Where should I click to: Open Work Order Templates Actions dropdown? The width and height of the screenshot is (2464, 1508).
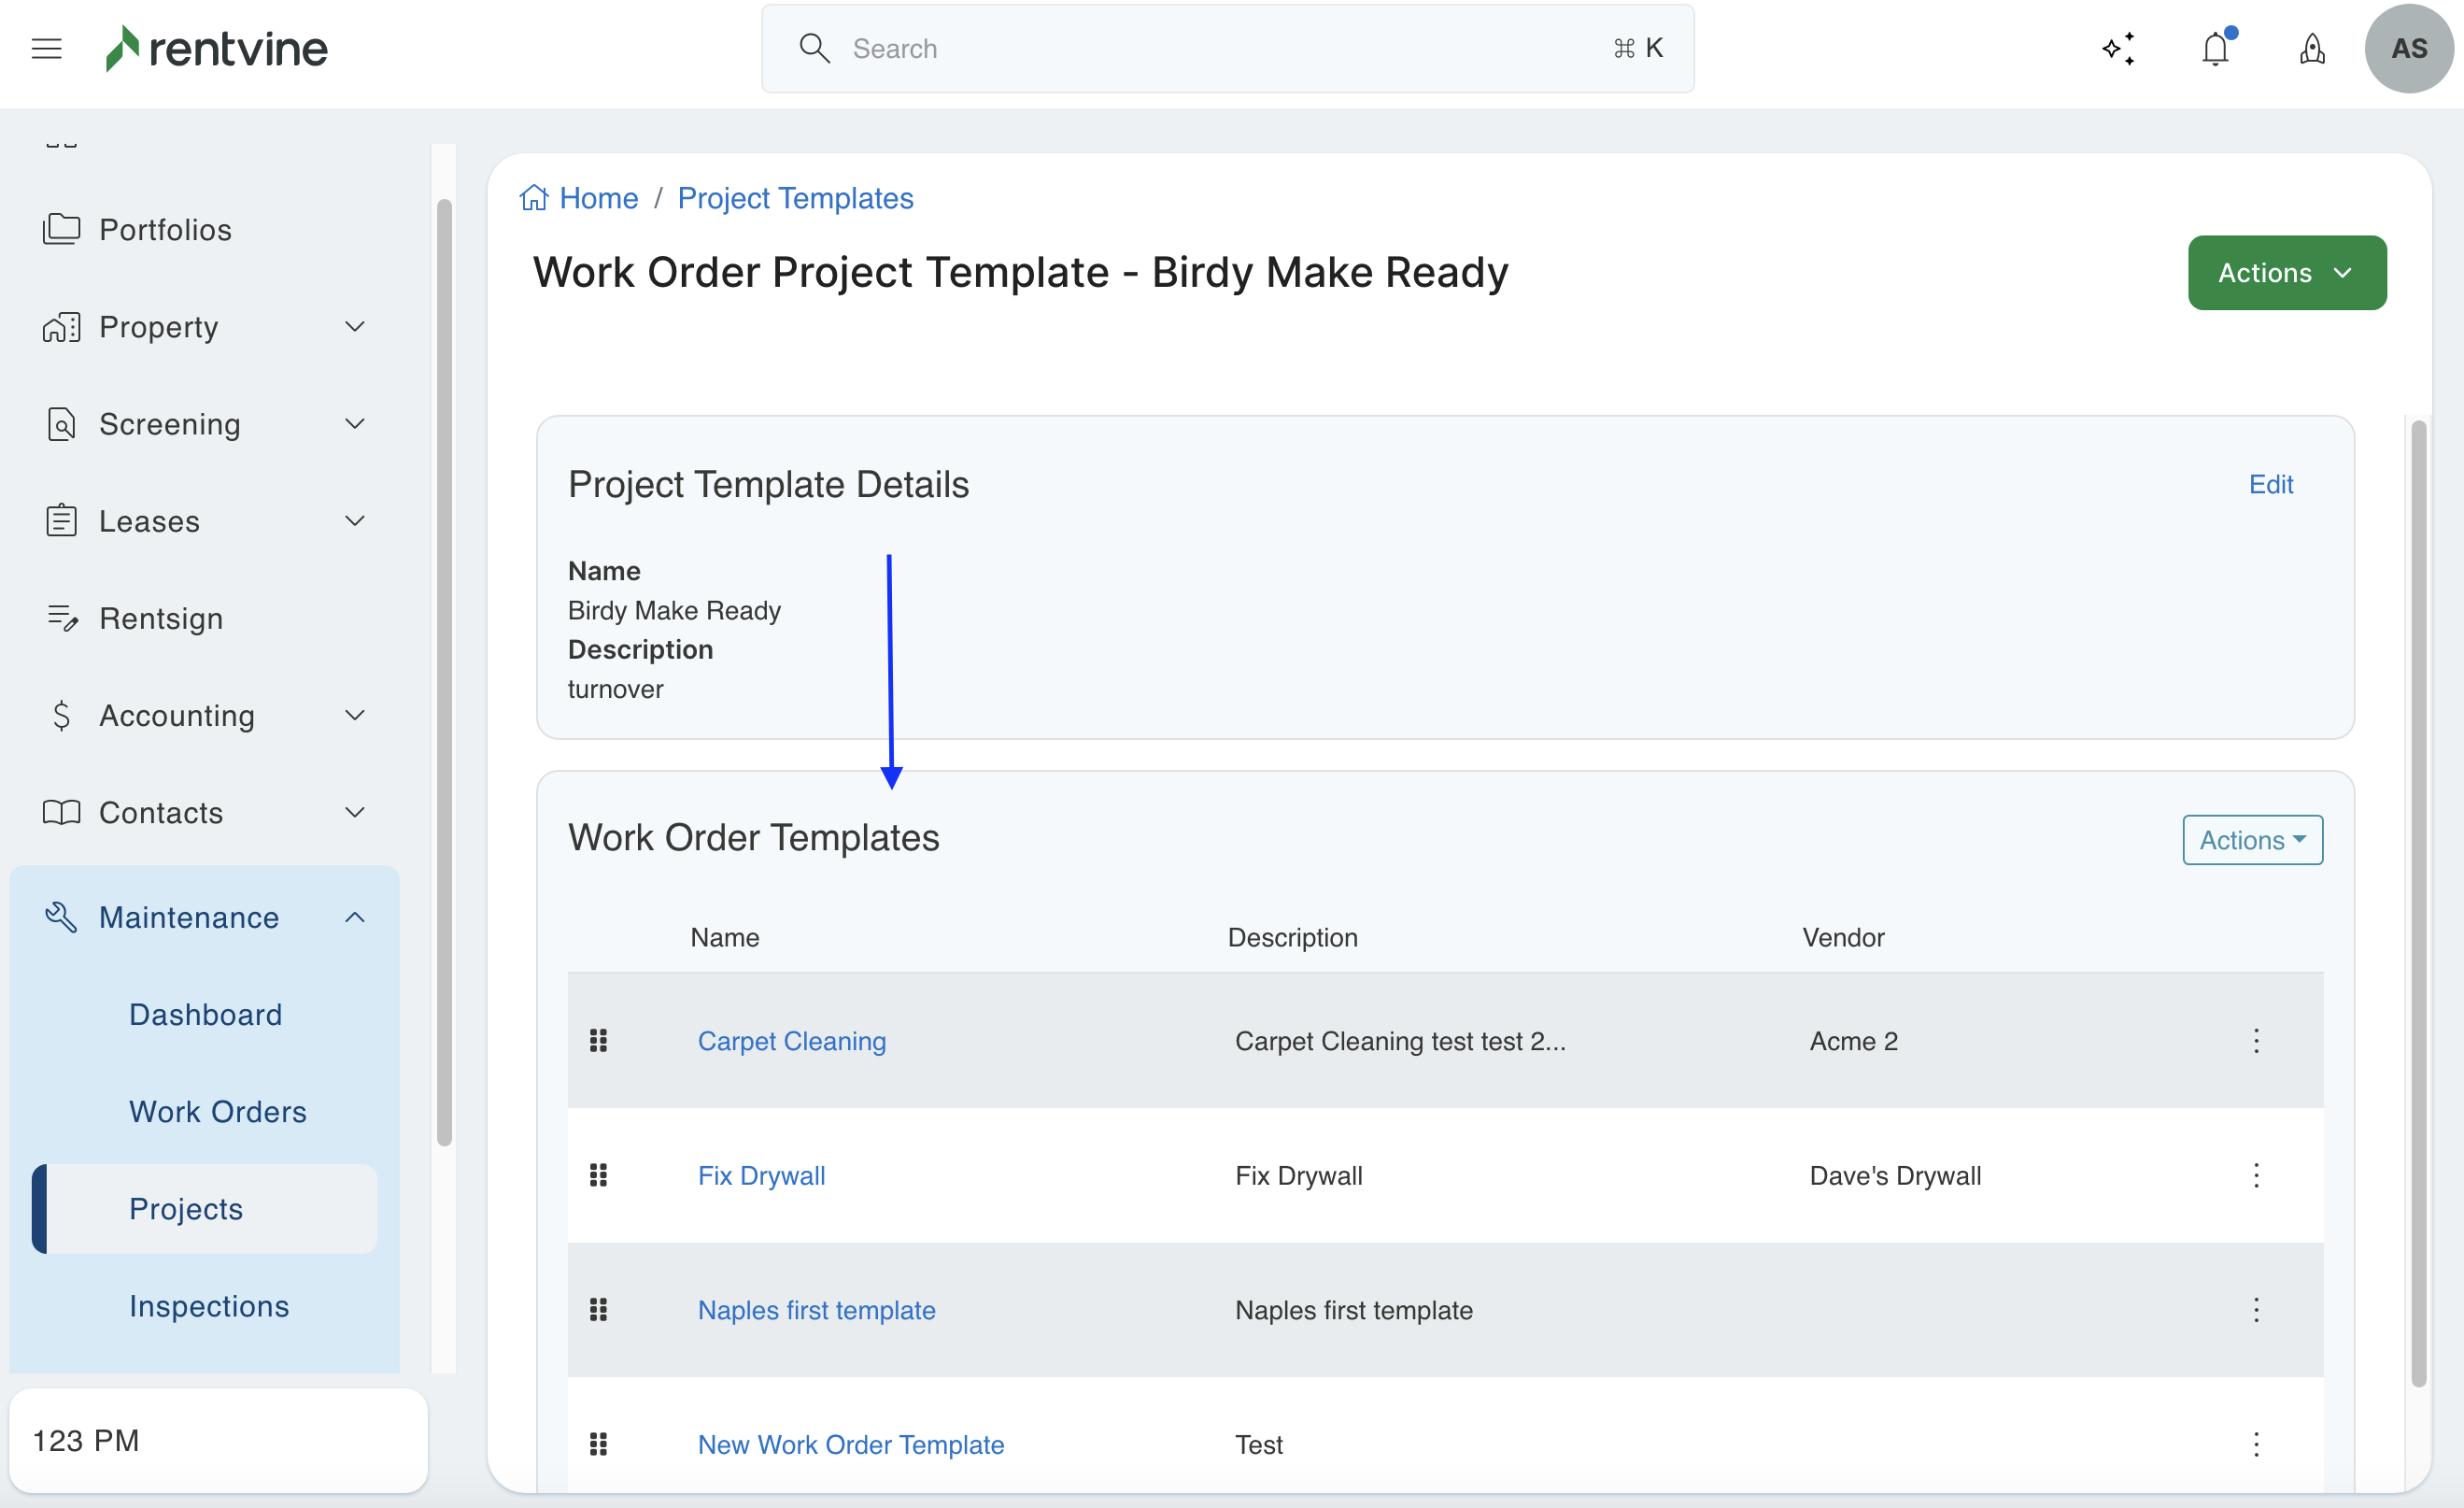[x=2252, y=840]
